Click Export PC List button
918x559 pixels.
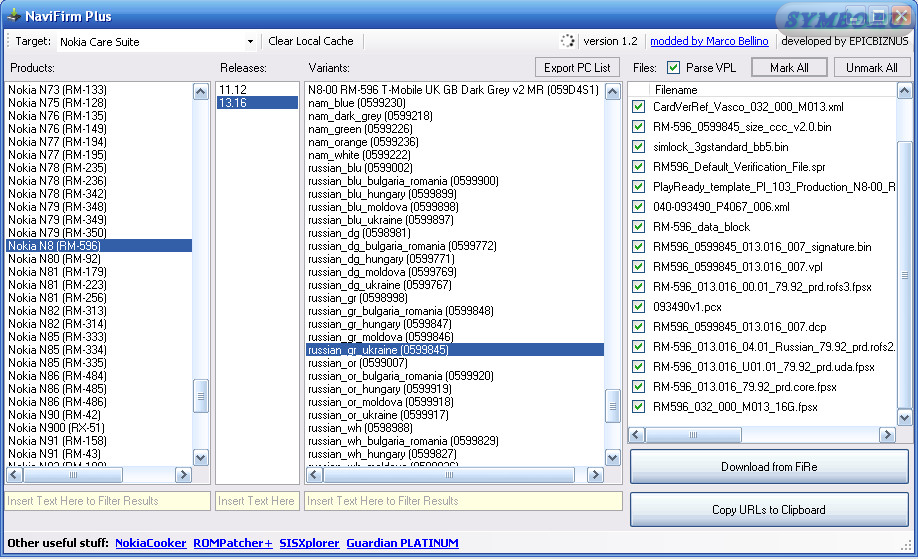(576, 68)
